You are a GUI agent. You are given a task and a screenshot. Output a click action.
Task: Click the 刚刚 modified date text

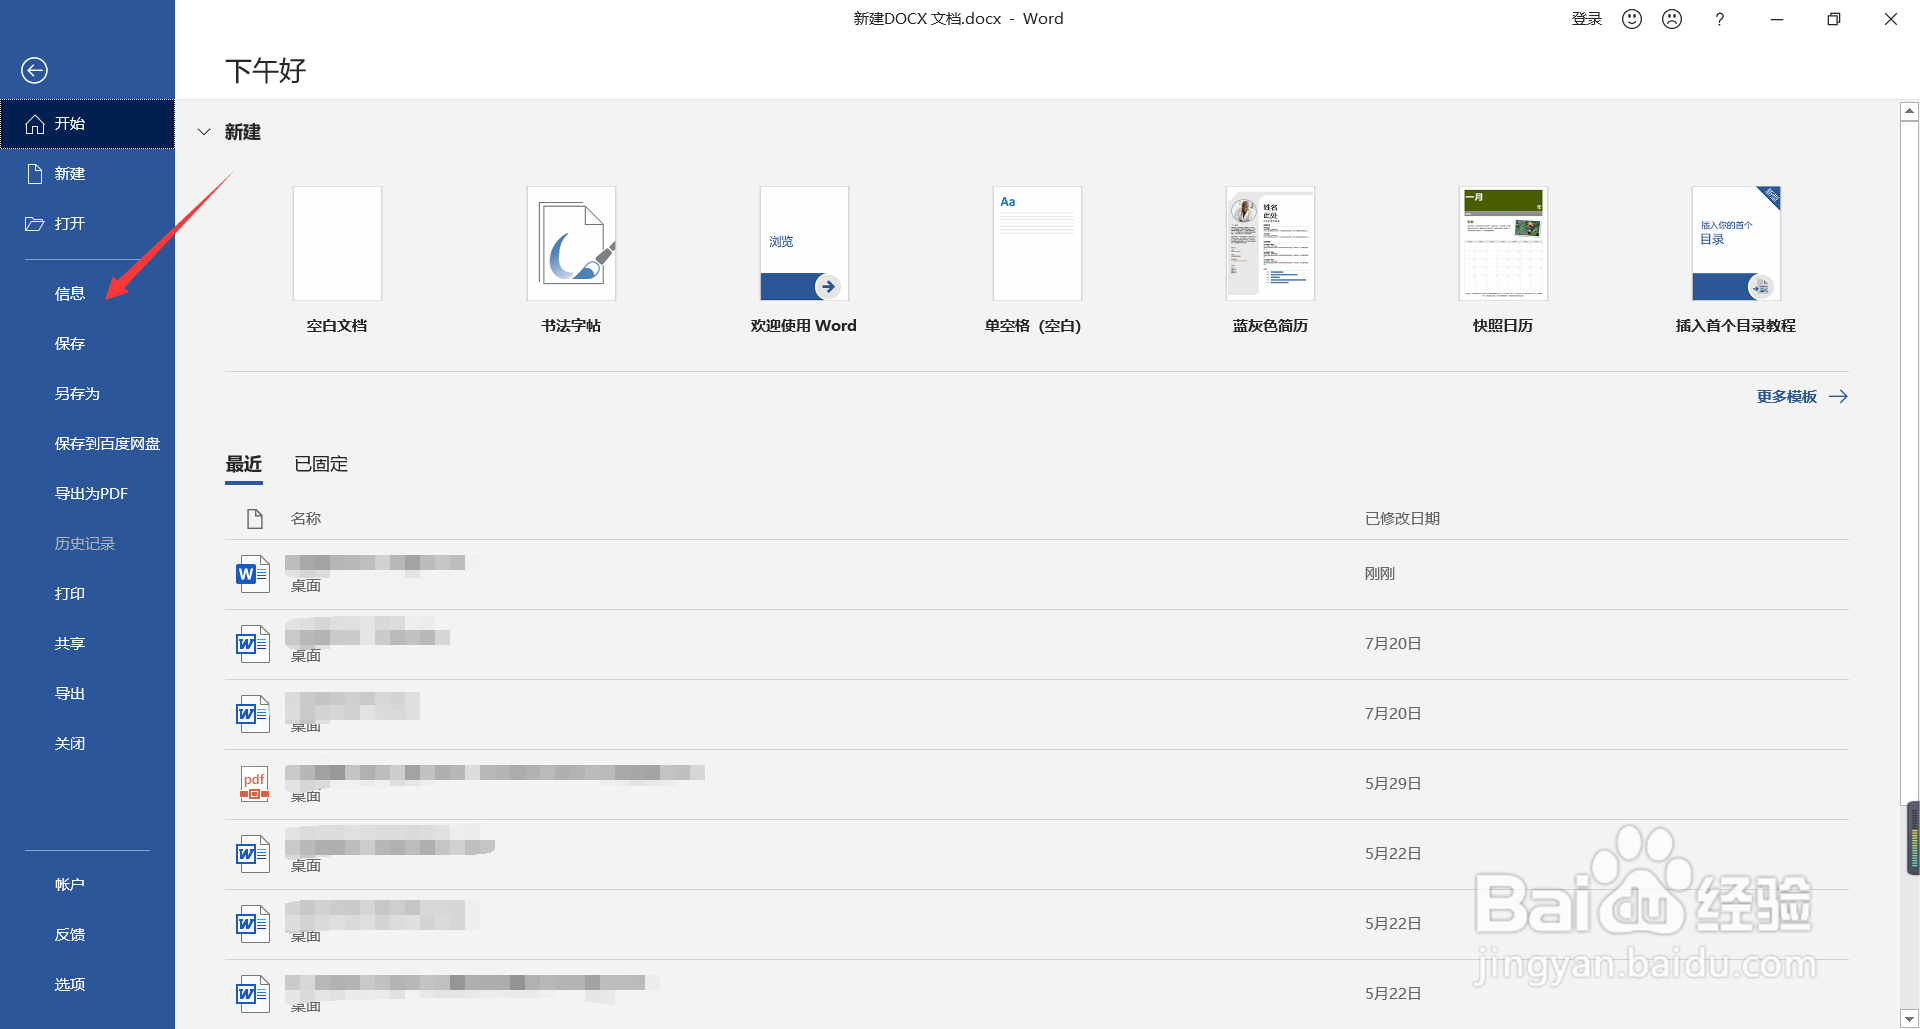pyautogui.click(x=1380, y=574)
